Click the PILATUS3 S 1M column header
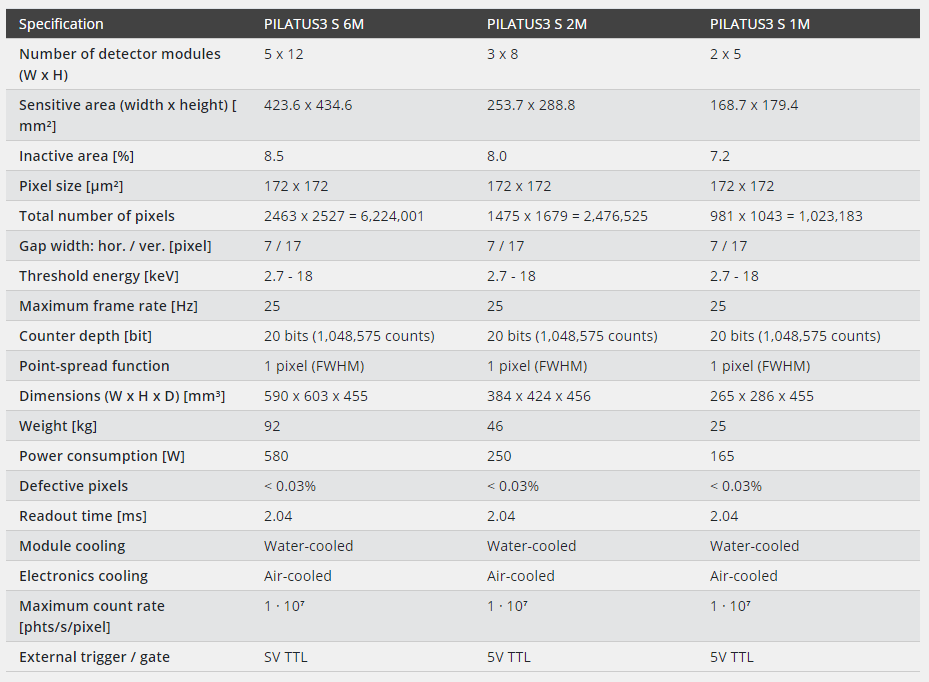 coord(760,24)
